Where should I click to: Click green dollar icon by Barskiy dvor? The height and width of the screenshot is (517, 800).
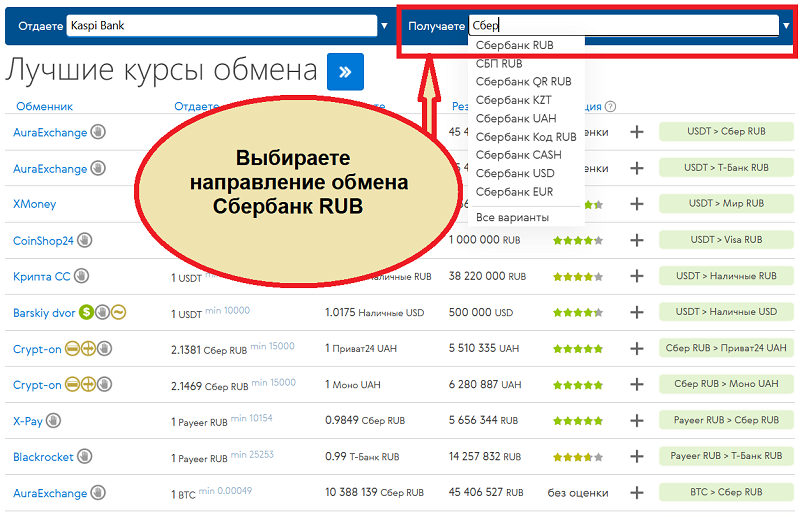(x=86, y=312)
